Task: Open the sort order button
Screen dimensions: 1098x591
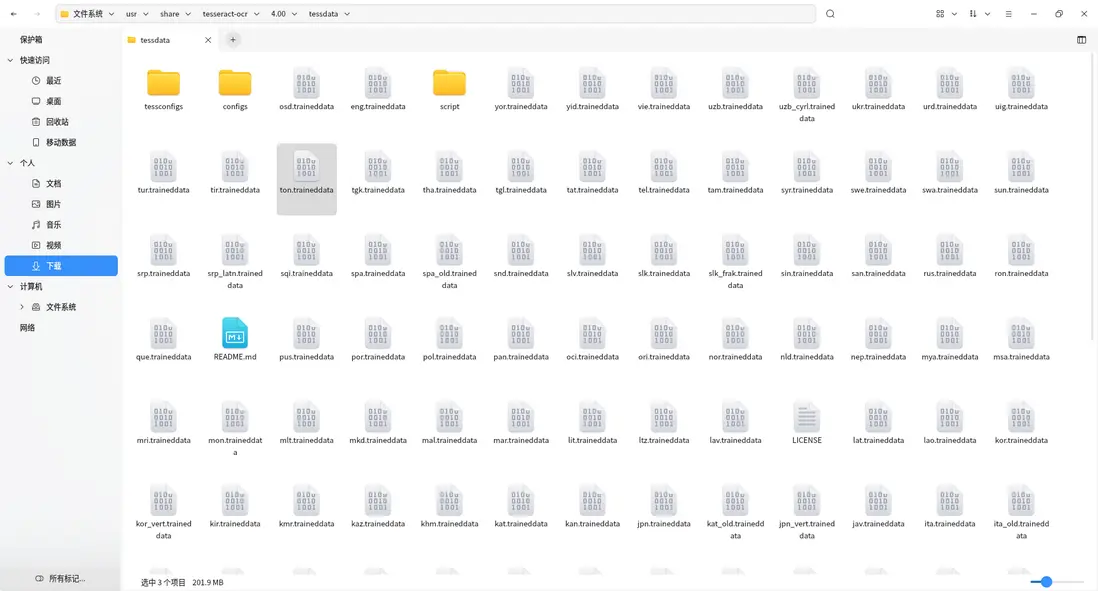Action: (x=973, y=13)
